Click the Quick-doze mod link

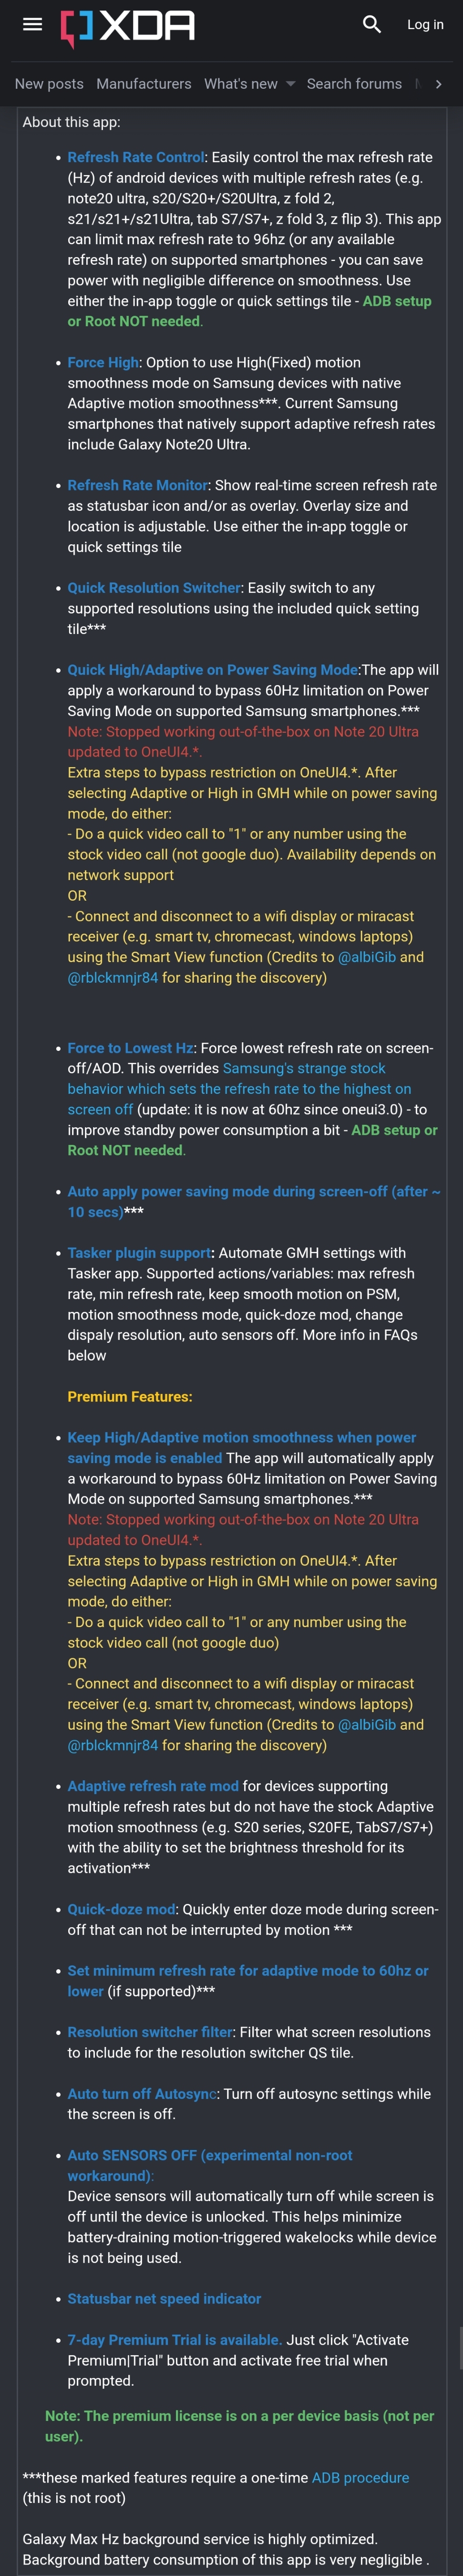click(121, 1909)
